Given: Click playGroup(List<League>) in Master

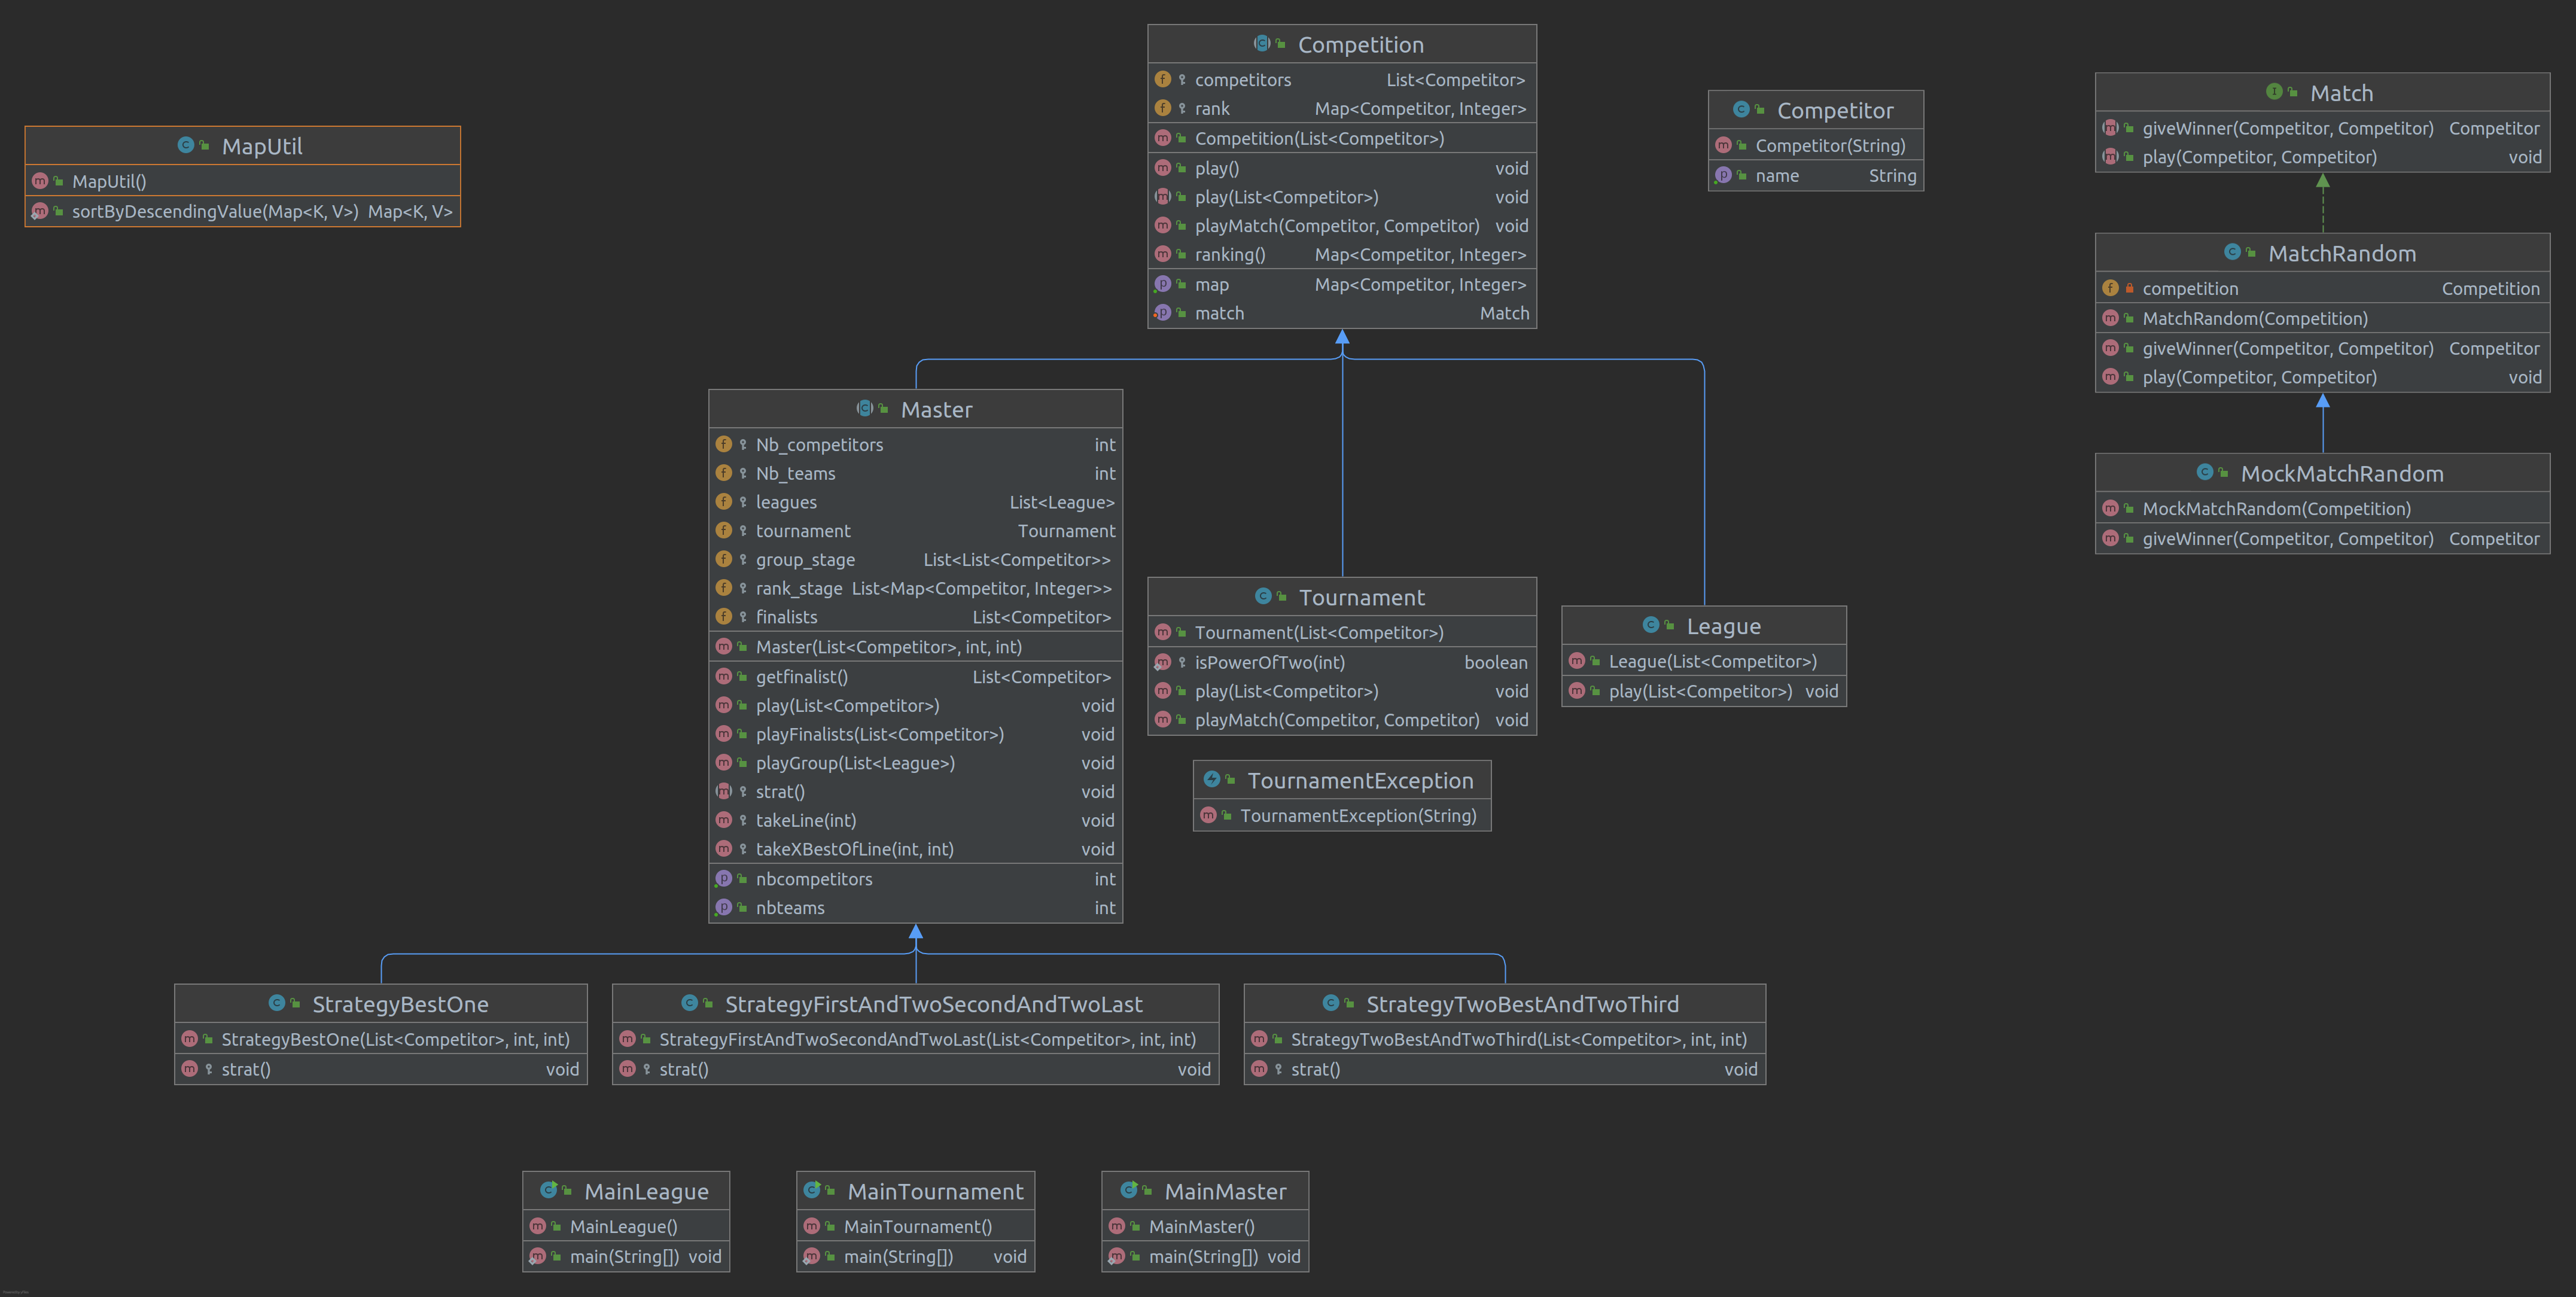Looking at the screenshot, I should [x=916, y=763].
